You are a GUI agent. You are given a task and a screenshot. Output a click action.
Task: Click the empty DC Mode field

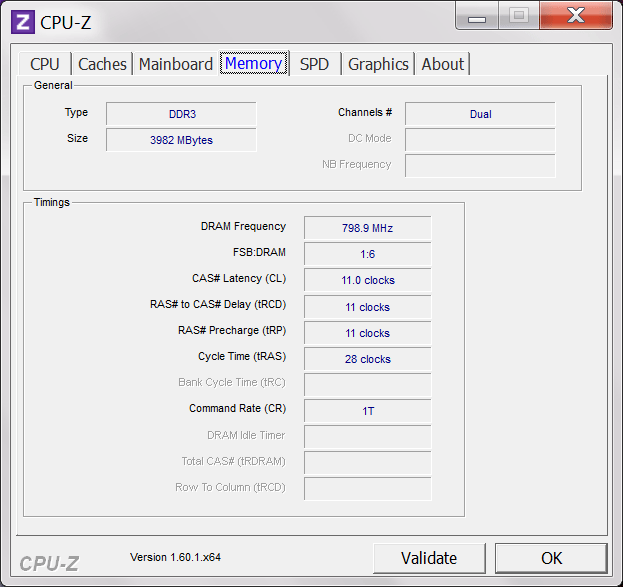(x=480, y=140)
